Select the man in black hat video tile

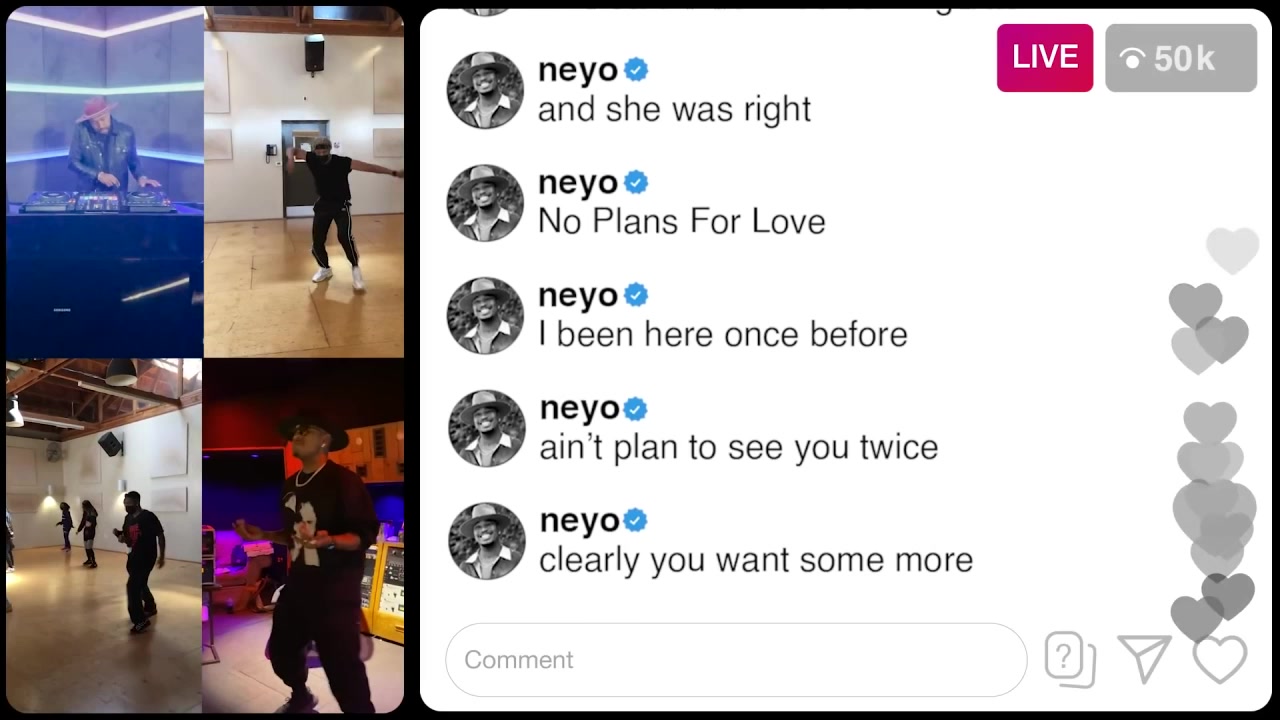[x=303, y=534]
